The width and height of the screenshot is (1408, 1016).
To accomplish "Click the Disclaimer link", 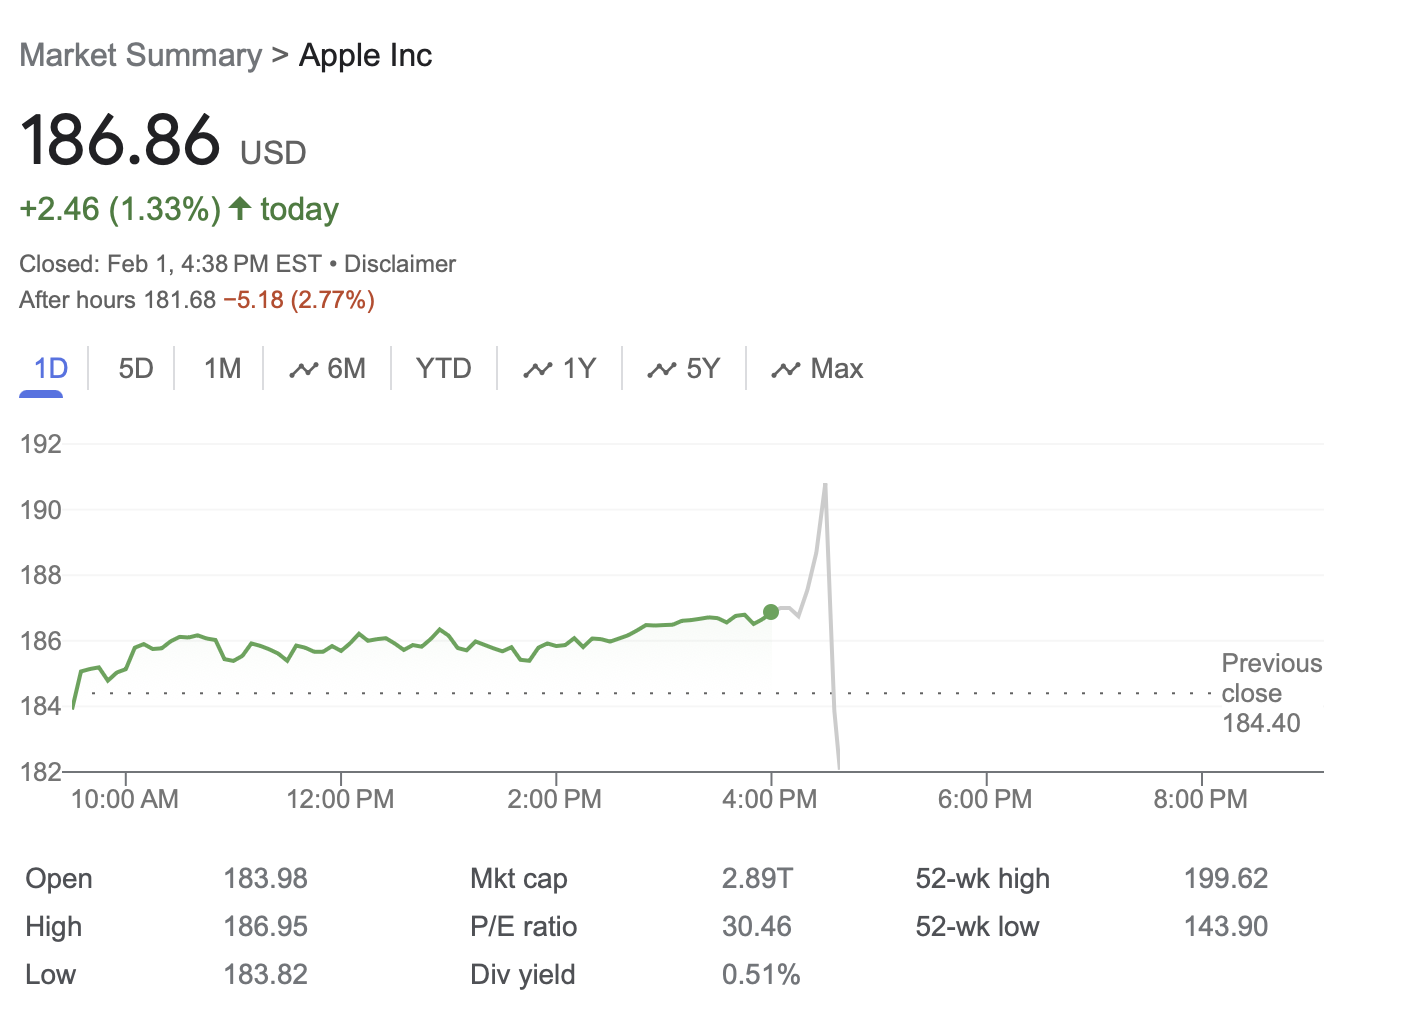I will [x=400, y=264].
